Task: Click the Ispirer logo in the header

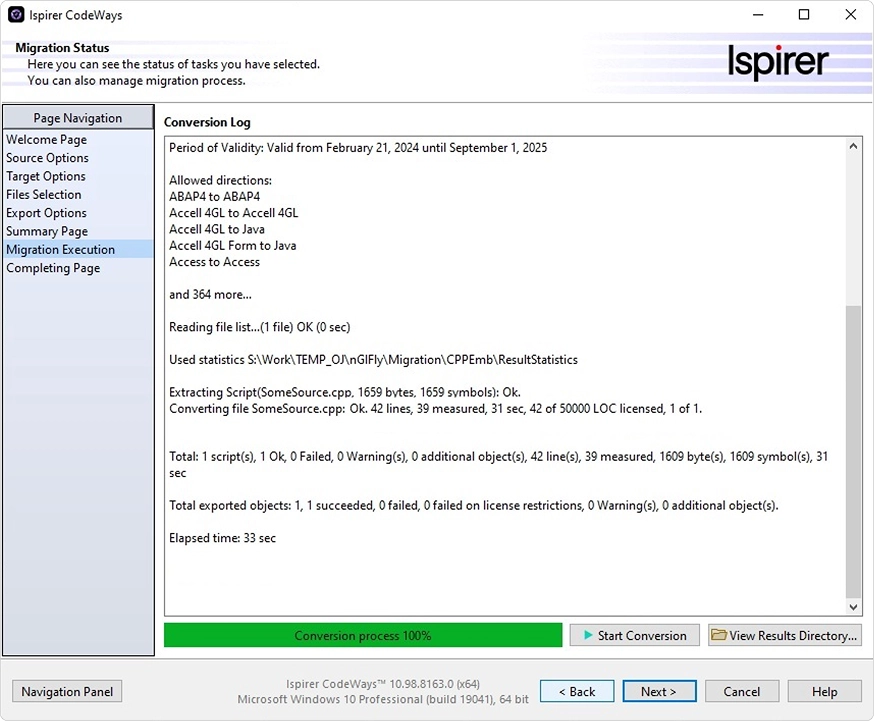Action: click(x=778, y=62)
